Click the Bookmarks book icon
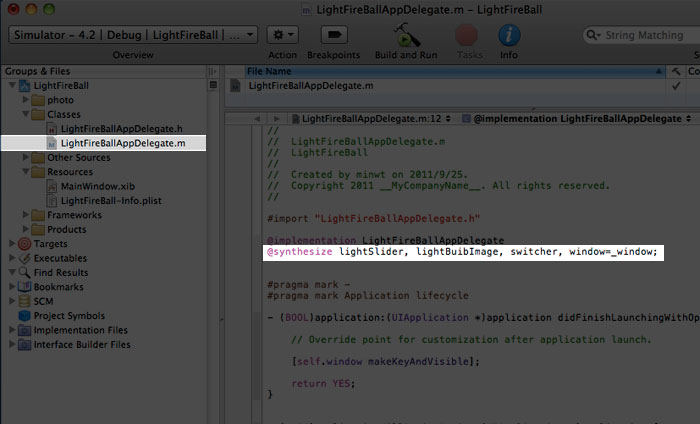This screenshot has width=700, height=424. (25, 287)
